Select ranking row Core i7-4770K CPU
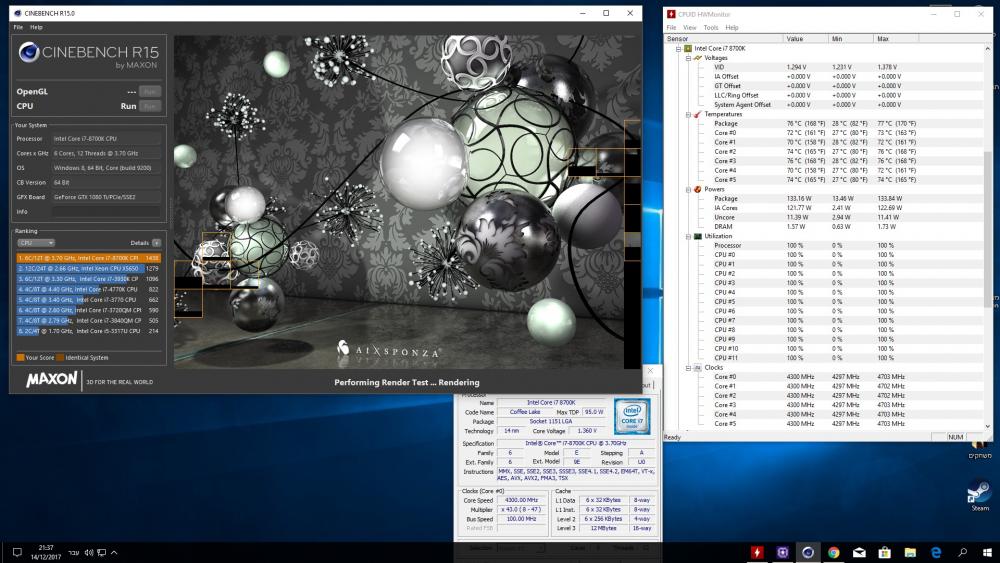The width and height of the screenshot is (1000, 563). click(x=89, y=289)
